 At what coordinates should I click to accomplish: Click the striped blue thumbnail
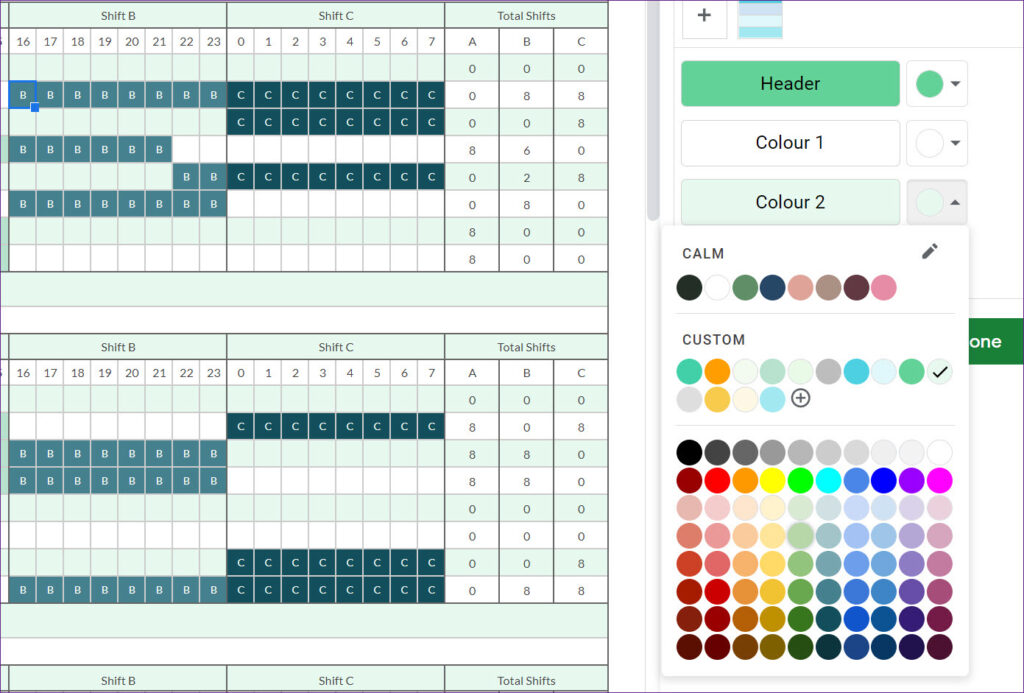(759, 19)
